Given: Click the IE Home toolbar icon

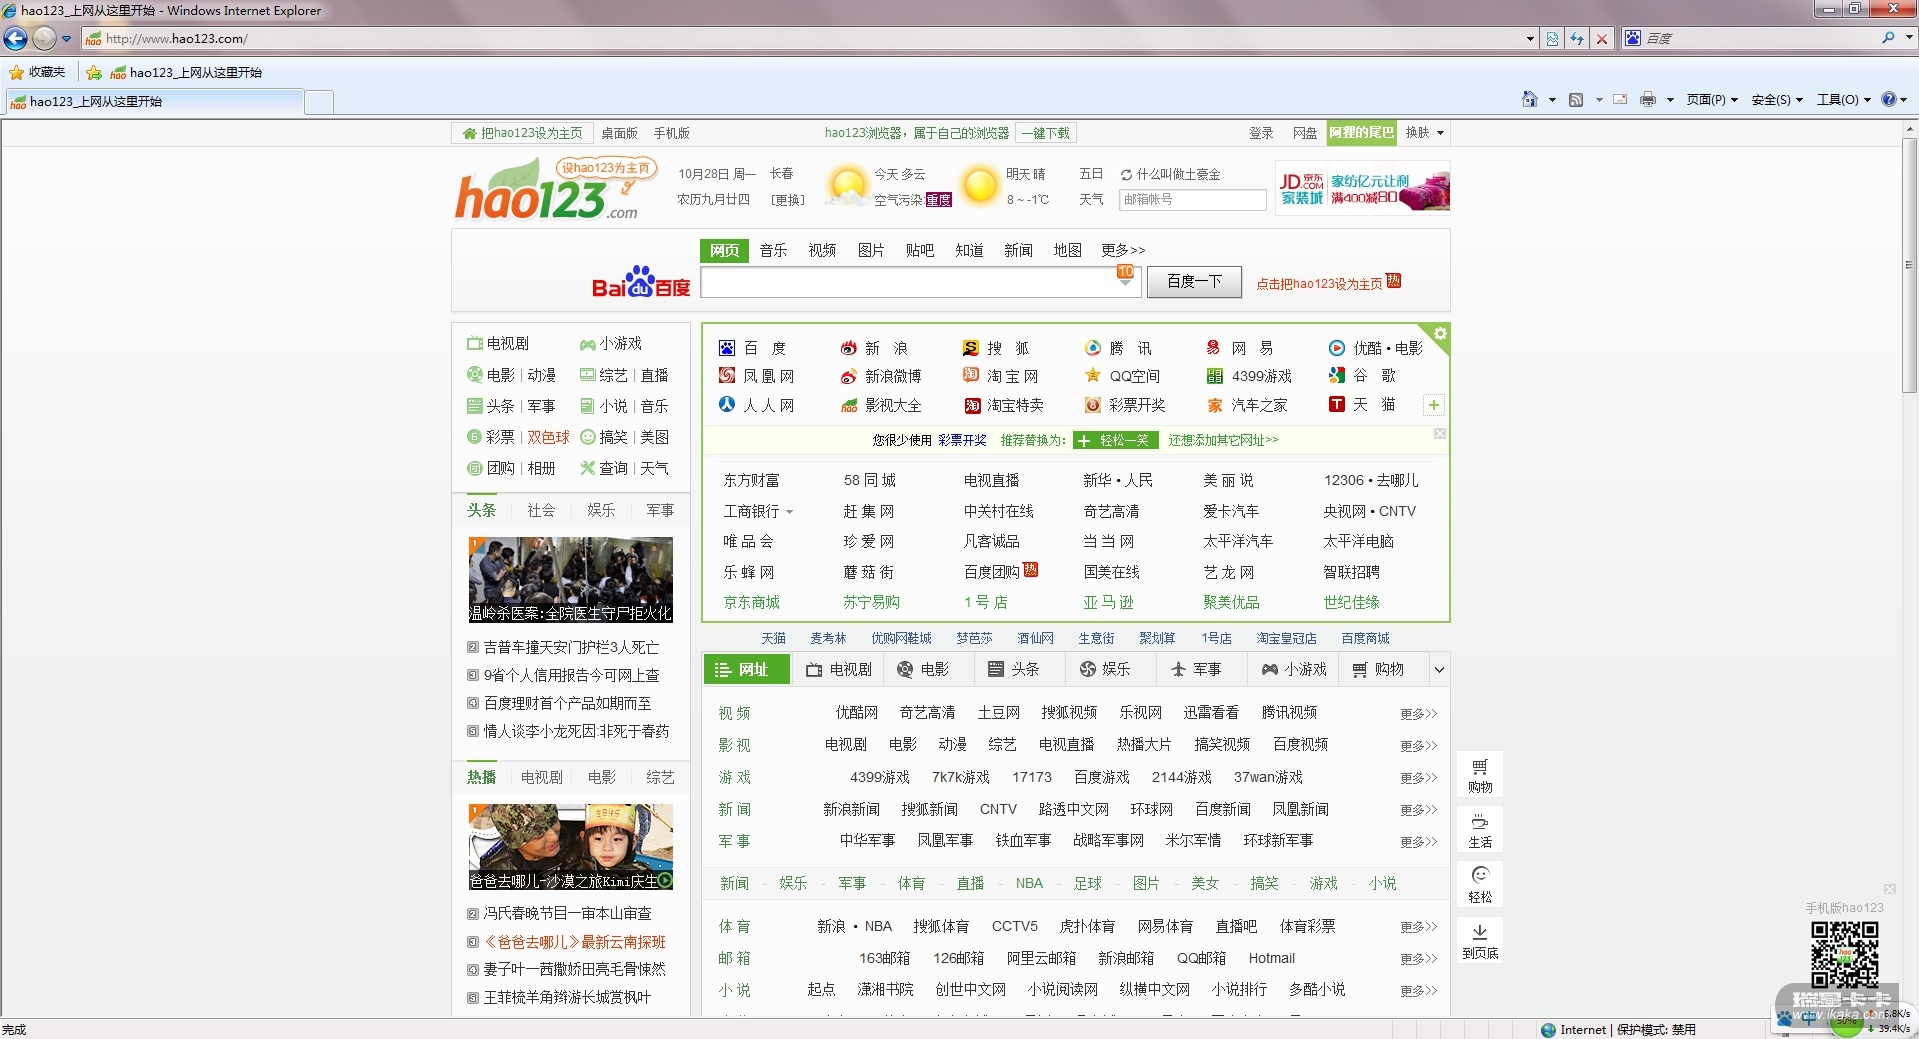Looking at the screenshot, I should (x=1529, y=99).
